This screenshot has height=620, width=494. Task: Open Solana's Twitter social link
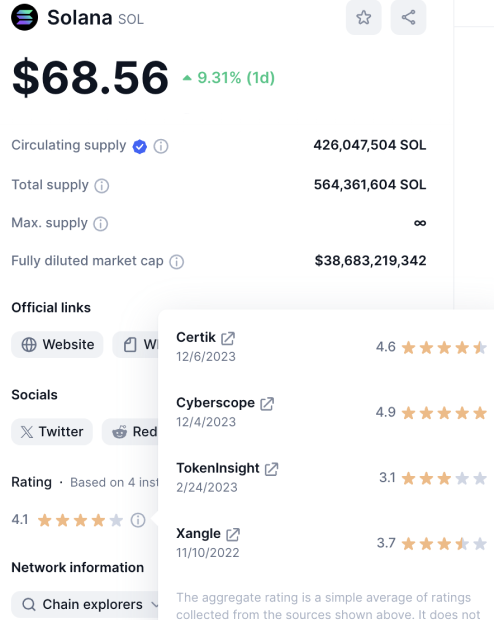point(52,432)
